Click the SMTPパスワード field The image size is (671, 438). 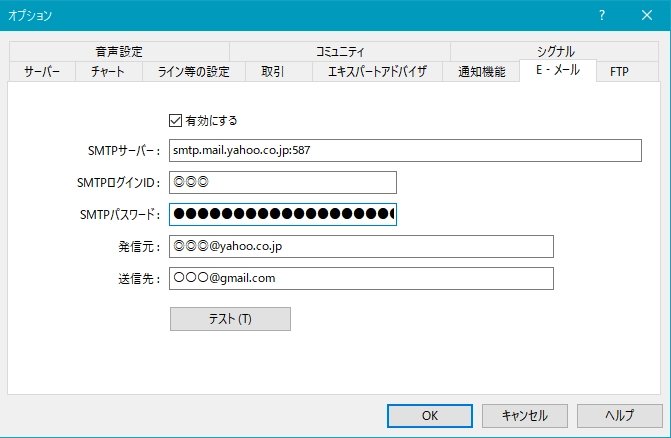tap(283, 214)
